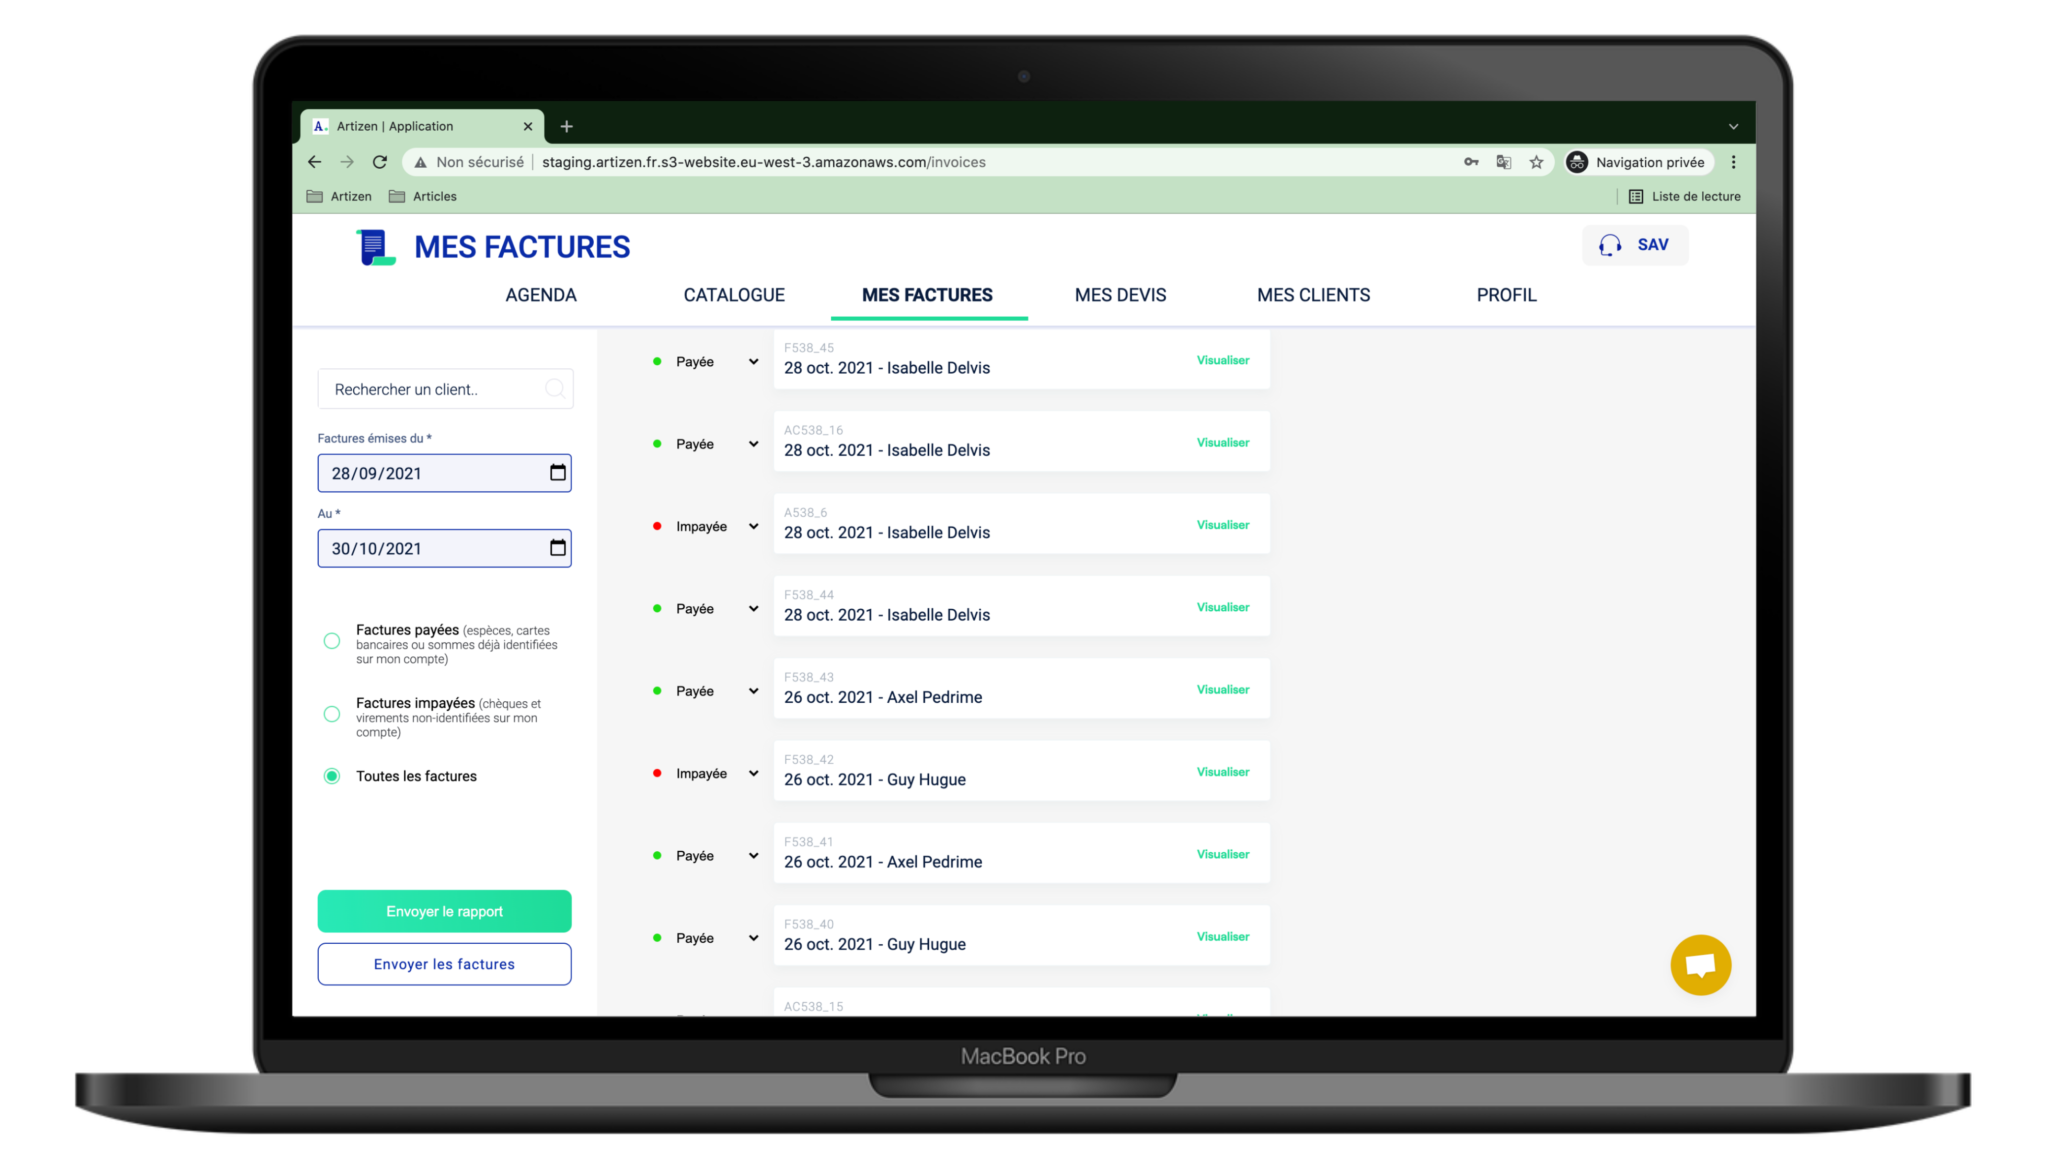Open calendar picker for start date 28/09/2021
The width and height of the screenshot is (2048, 1169).
pos(558,473)
